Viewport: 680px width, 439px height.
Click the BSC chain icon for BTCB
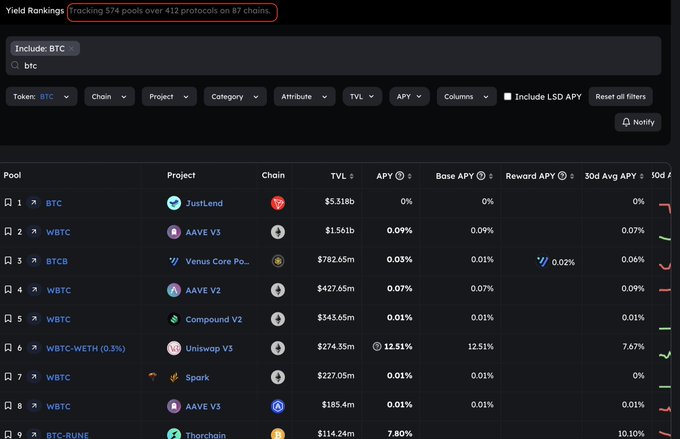278,261
